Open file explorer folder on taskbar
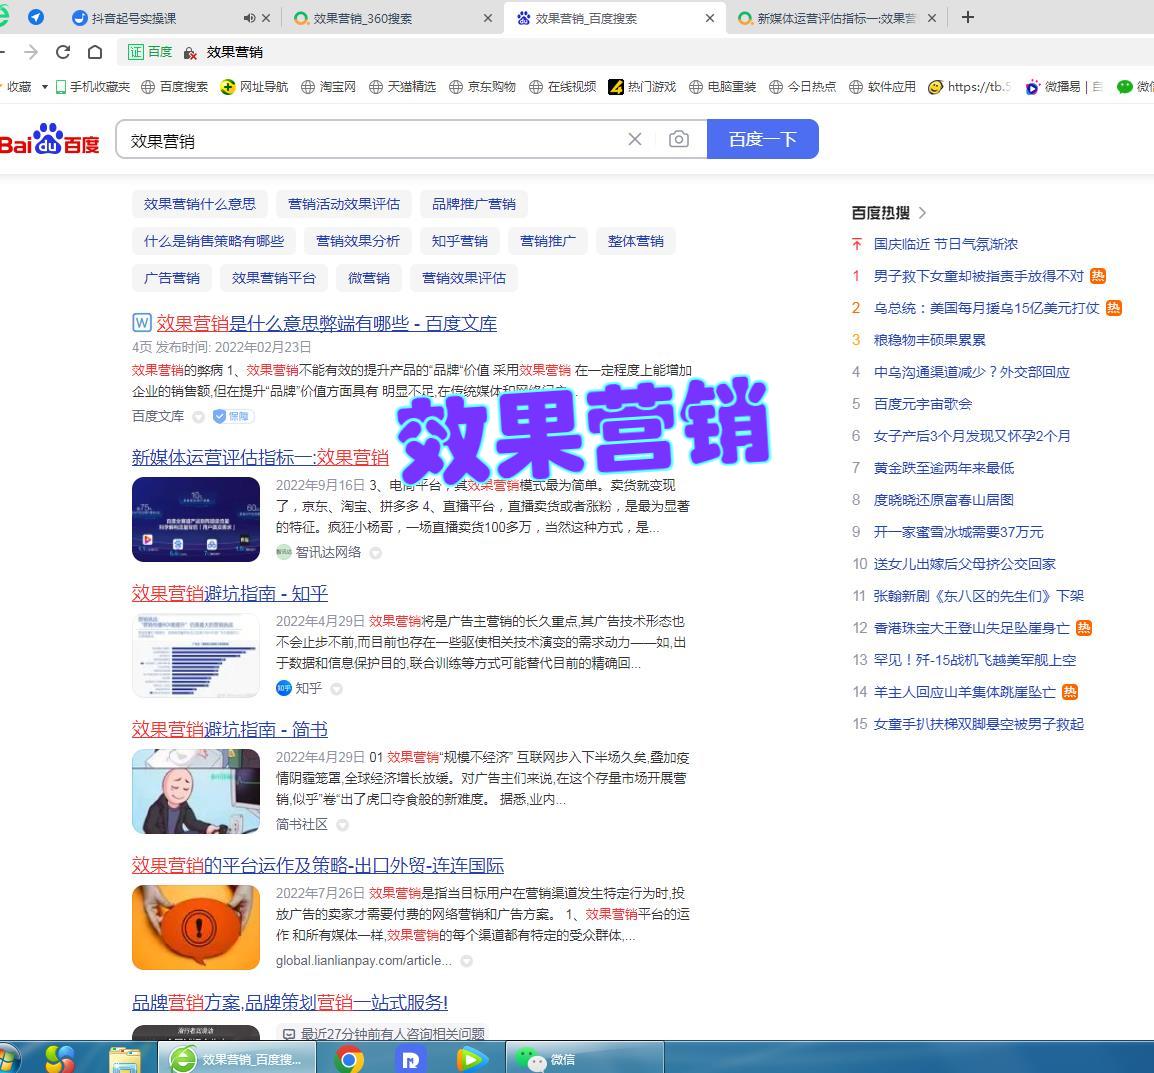Screen dimensions: 1154x1073 (124, 1059)
